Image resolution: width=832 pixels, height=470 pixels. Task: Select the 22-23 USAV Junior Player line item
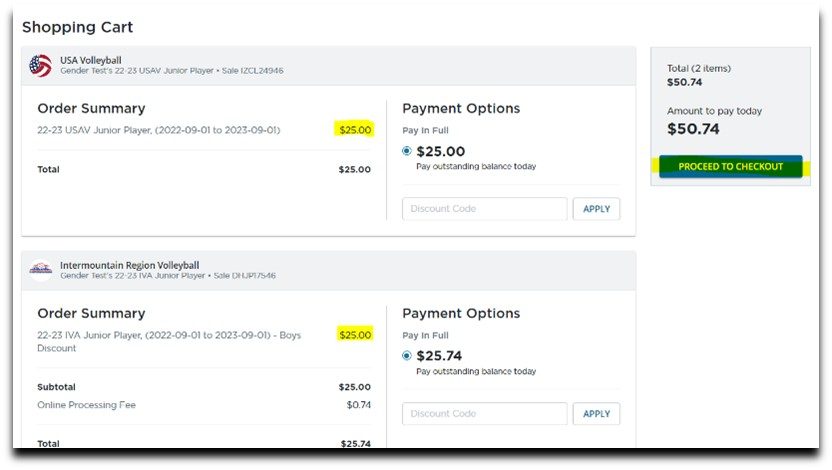coord(159,130)
